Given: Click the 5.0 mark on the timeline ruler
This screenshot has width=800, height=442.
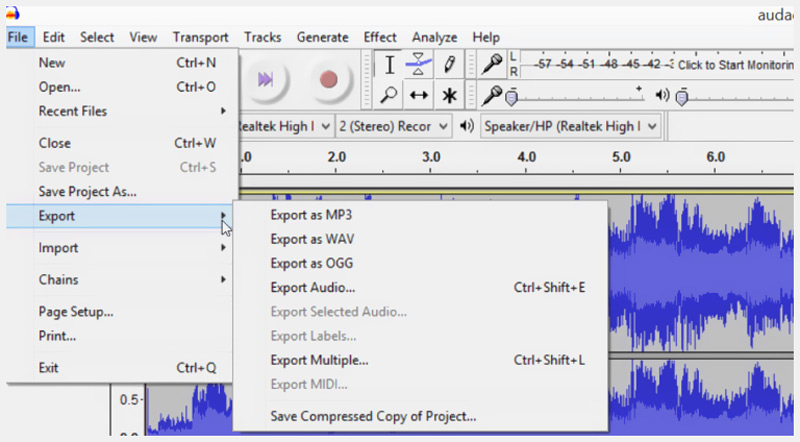Looking at the screenshot, I should click(621, 157).
